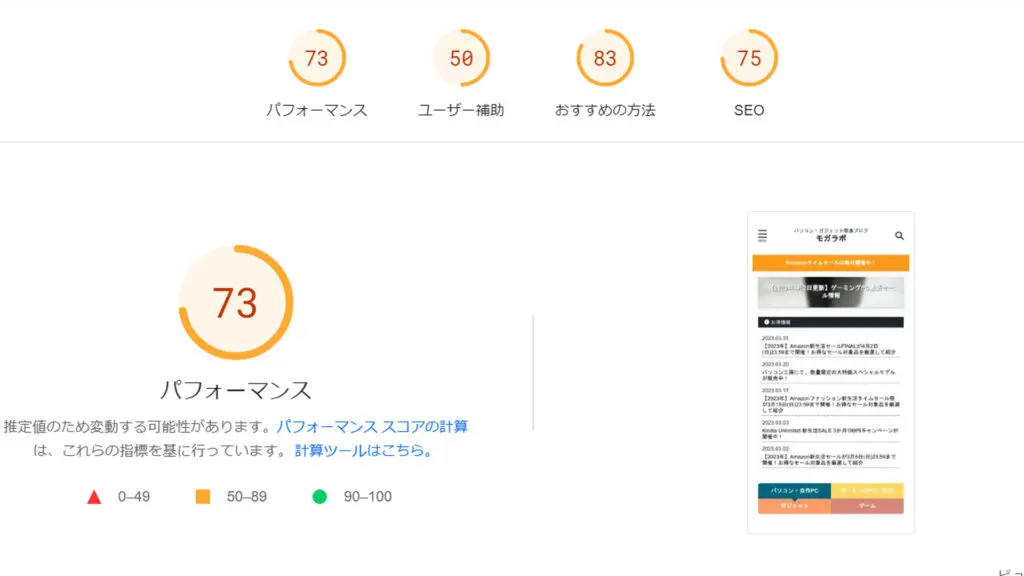Go to the SEO category label
This screenshot has width=1024, height=576.
tap(749, 110)
